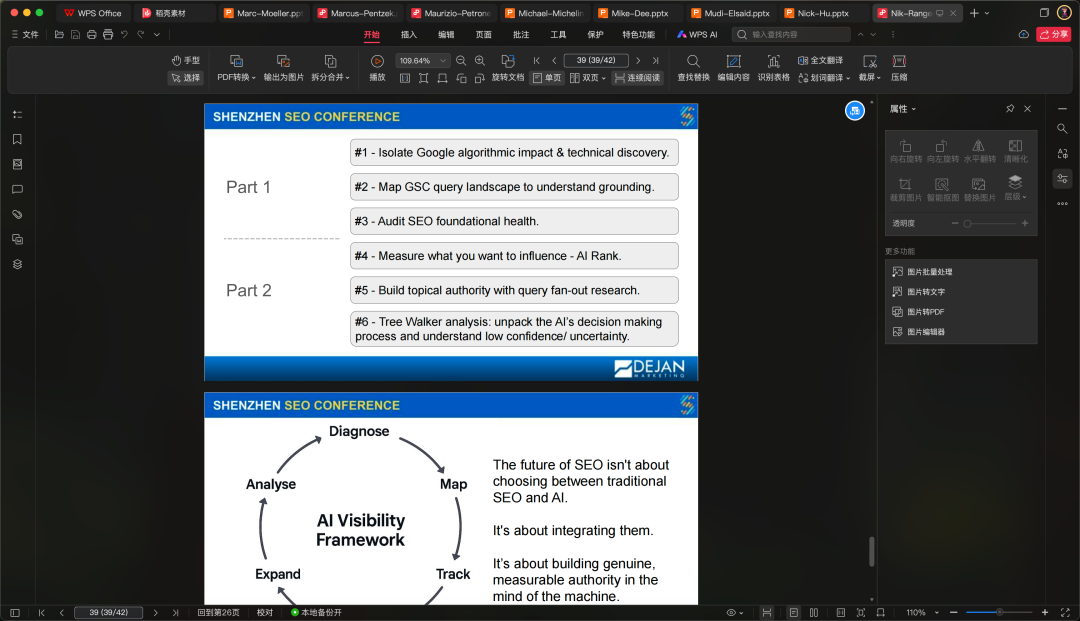Open the layers stack icon in left sidebar
Viewport: 1080px width, 621px height.
click(x=17, y=264)
